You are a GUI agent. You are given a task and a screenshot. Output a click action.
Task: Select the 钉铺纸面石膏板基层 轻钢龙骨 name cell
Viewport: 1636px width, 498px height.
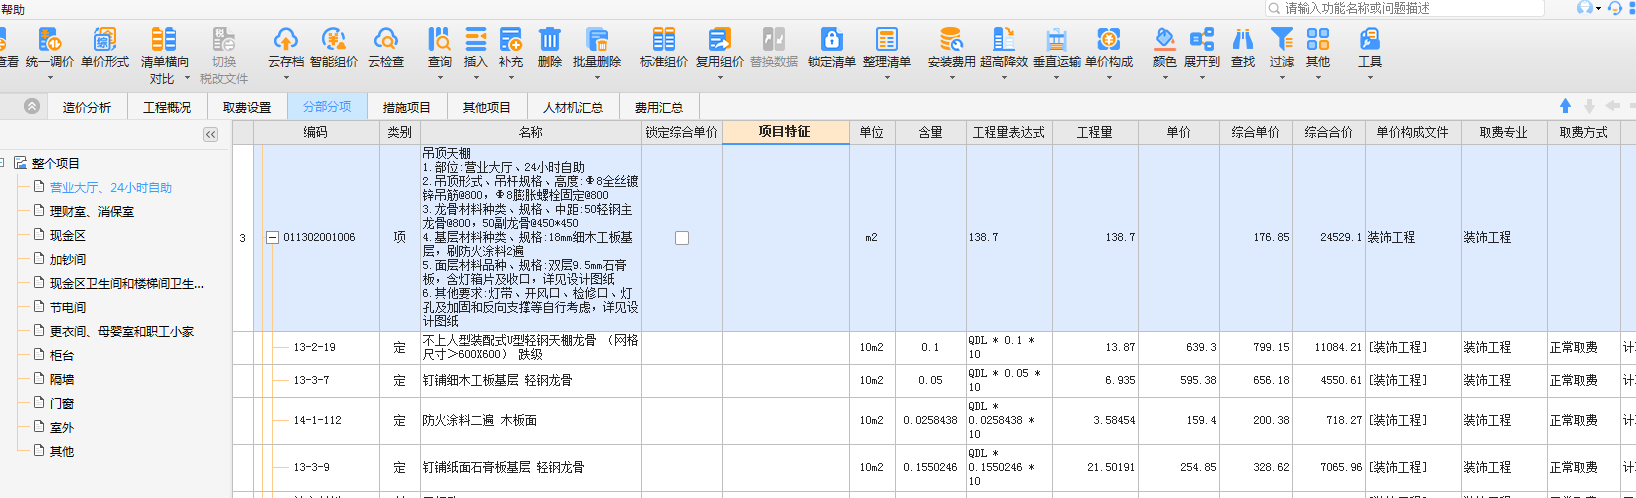[x=531, y=467]
